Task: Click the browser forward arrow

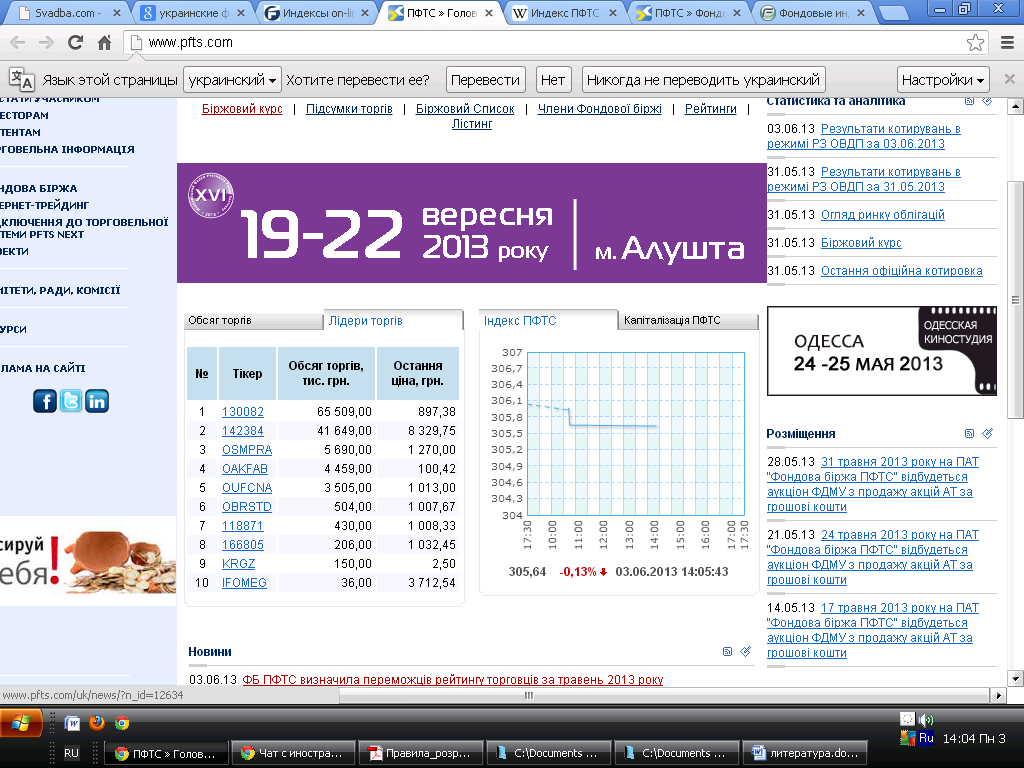Action: tap(46, 43)
